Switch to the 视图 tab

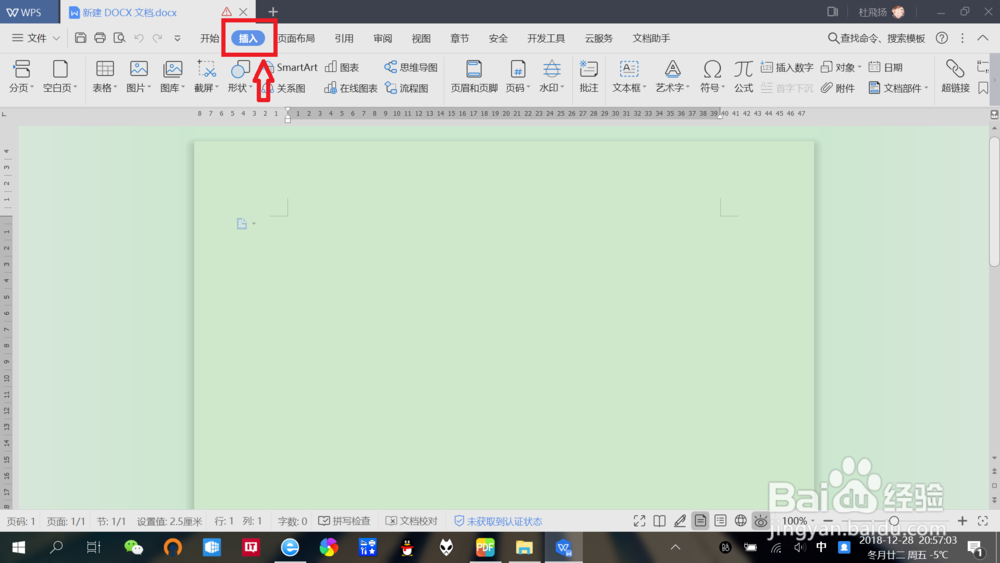click(421, 38)
